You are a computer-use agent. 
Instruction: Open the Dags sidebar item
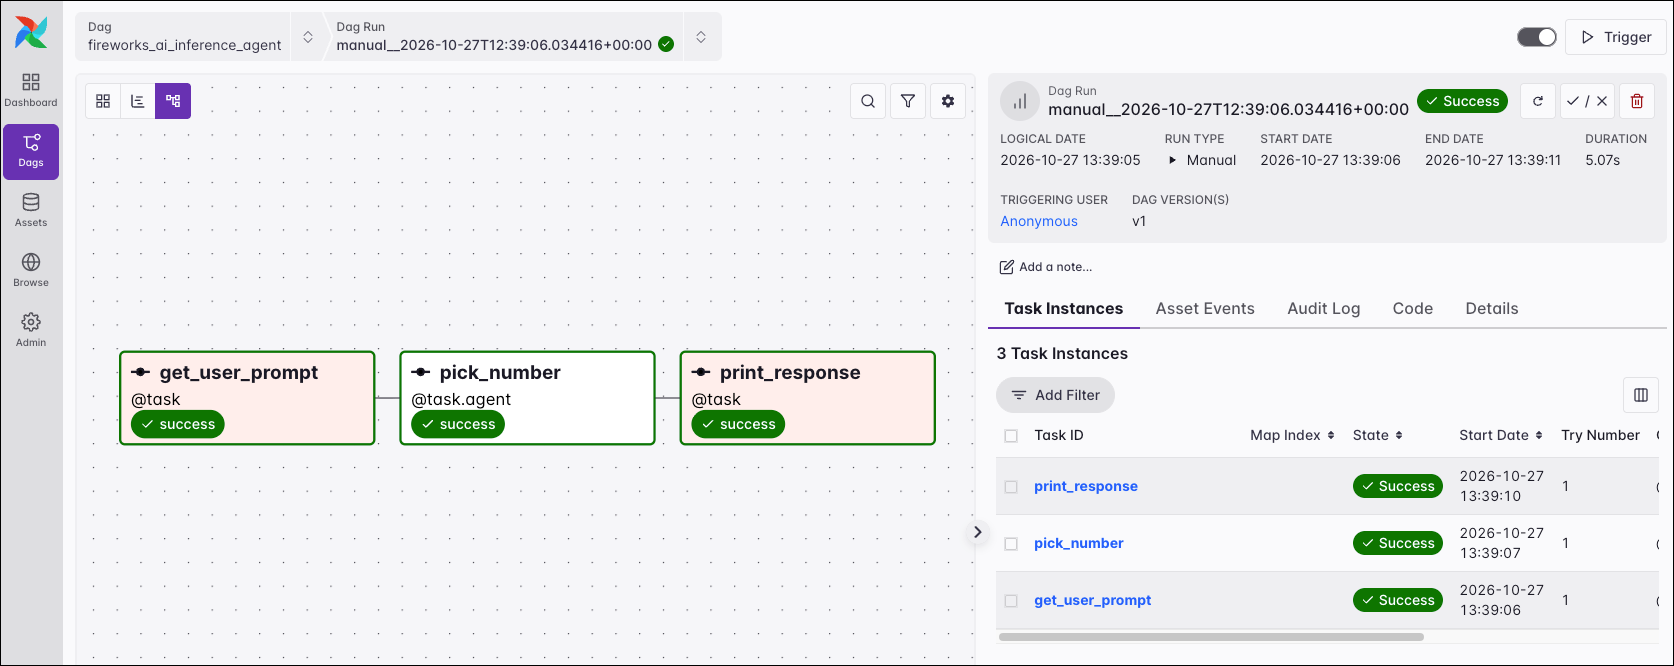tap(31, 152)
